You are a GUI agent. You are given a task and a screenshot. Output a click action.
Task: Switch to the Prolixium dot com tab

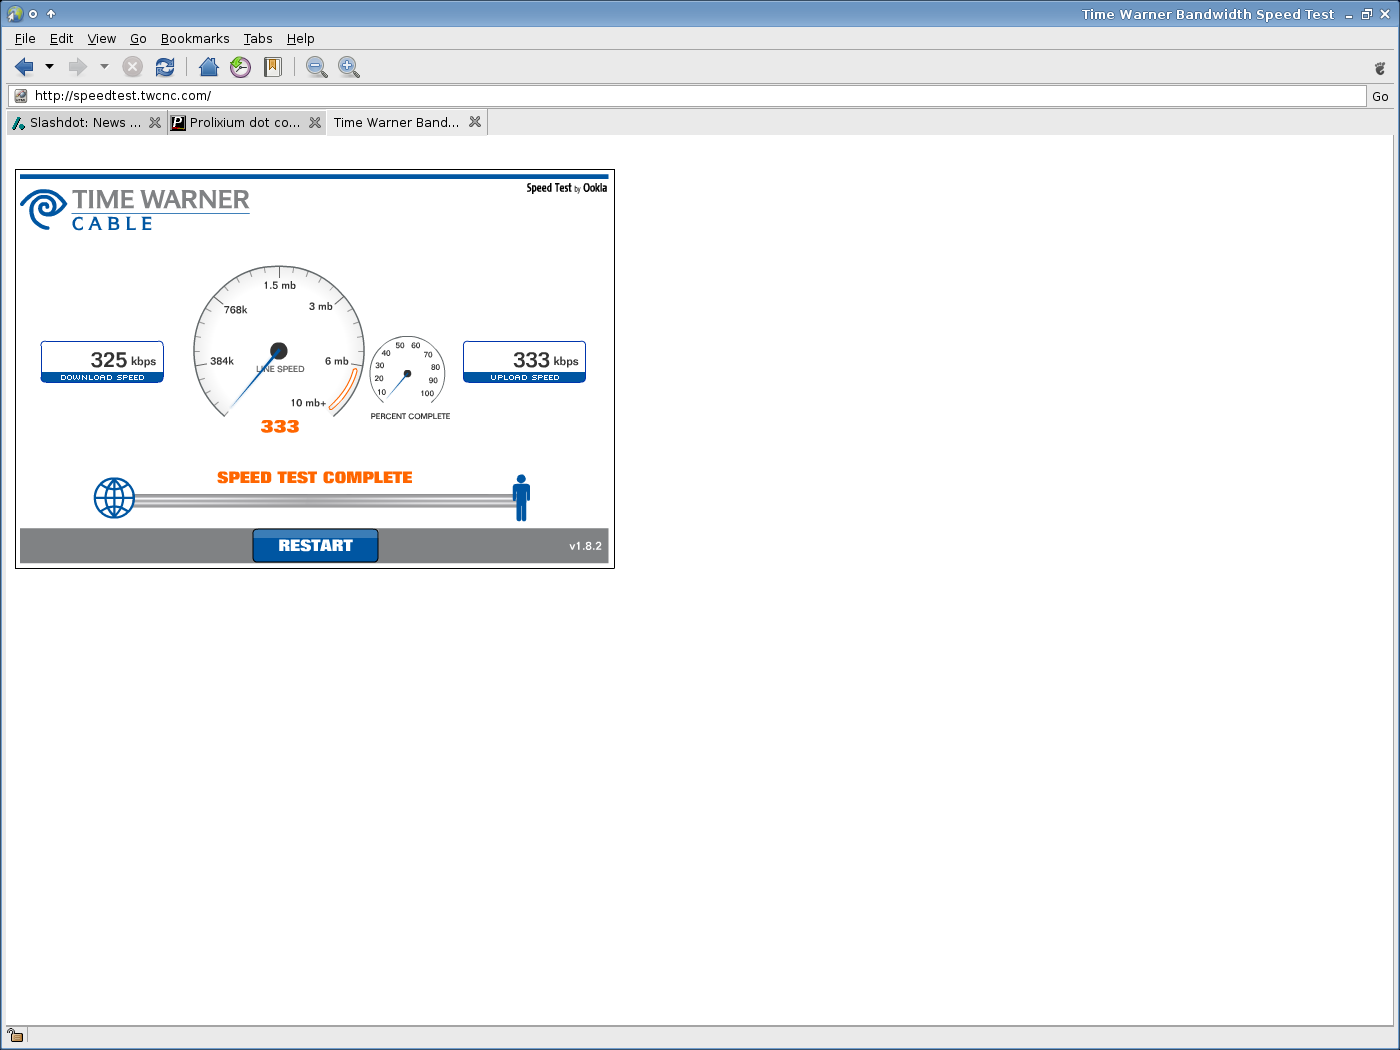(246, 122)
